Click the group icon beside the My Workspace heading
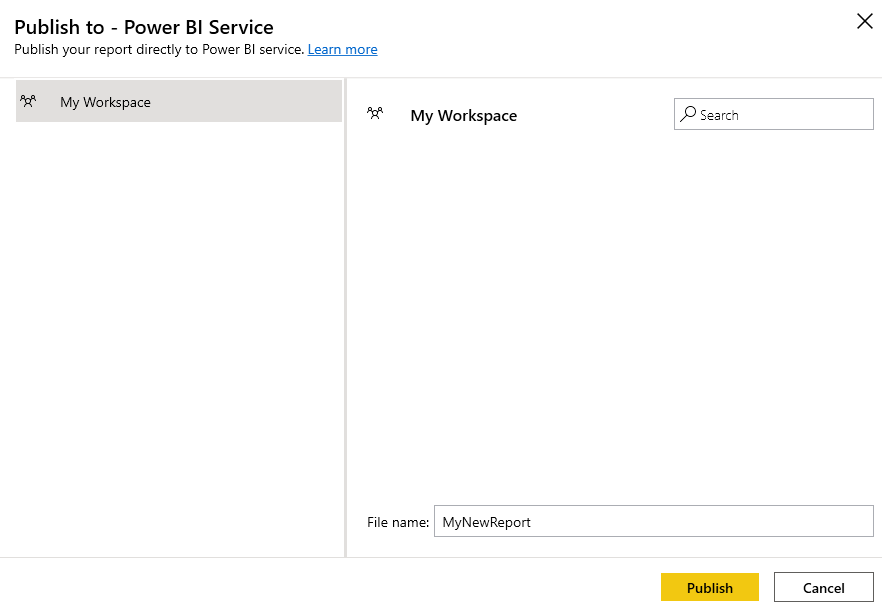The height and width of the screenshot is (614, 882). (x=375, y=113)
